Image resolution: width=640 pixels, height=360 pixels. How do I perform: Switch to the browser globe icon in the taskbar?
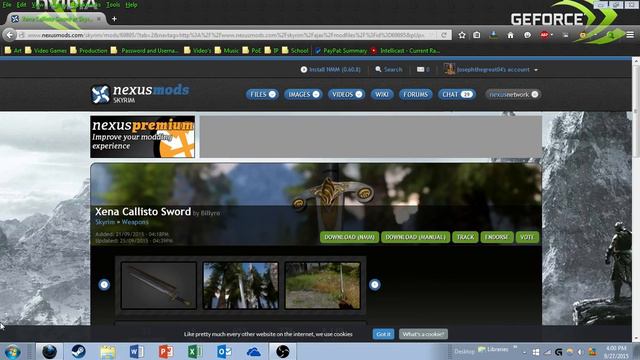pyautogui.click(x=49, y=351)
